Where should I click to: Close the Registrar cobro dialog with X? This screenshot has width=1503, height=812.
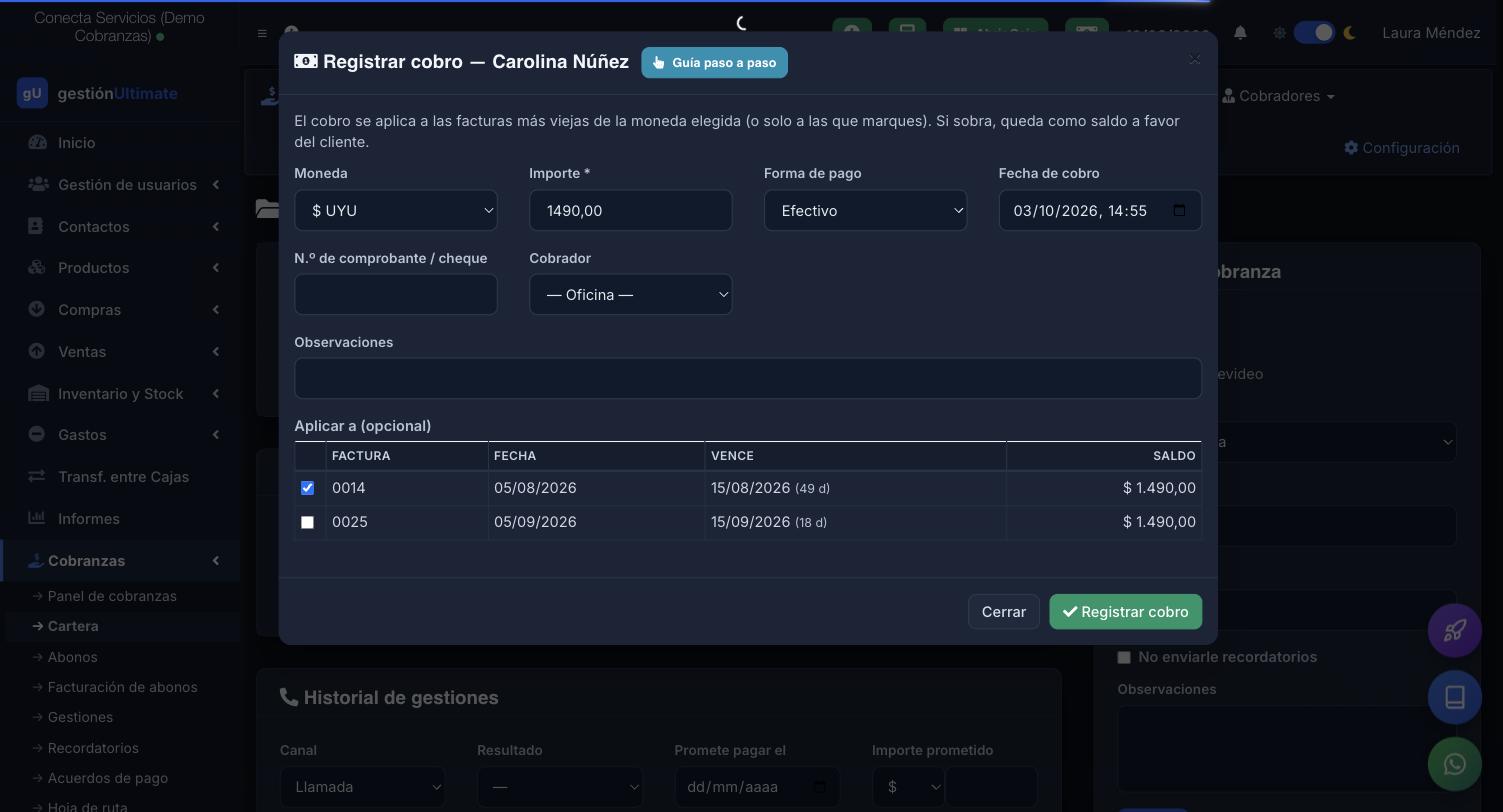(x=1194, y=59)
